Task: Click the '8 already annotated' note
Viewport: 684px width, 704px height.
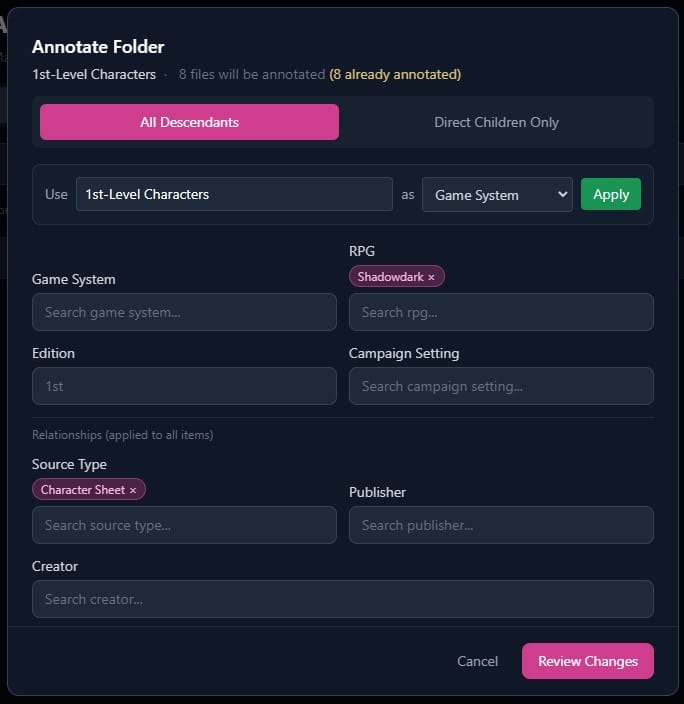Action: [x=395, y=74]
